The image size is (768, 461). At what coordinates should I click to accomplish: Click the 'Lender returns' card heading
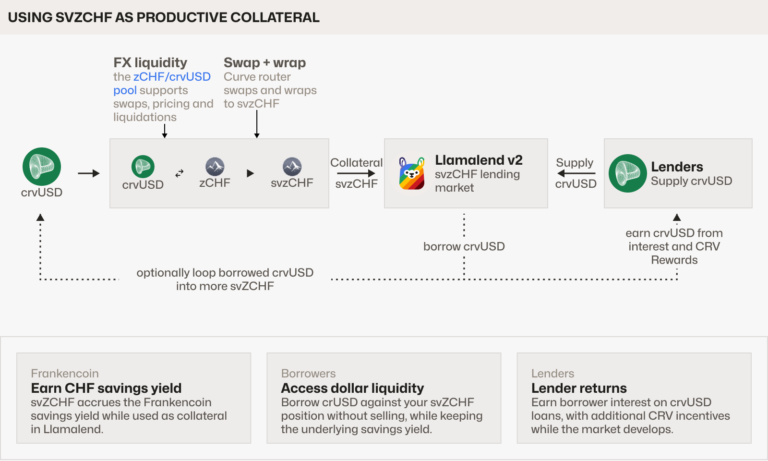click(578, 388)
